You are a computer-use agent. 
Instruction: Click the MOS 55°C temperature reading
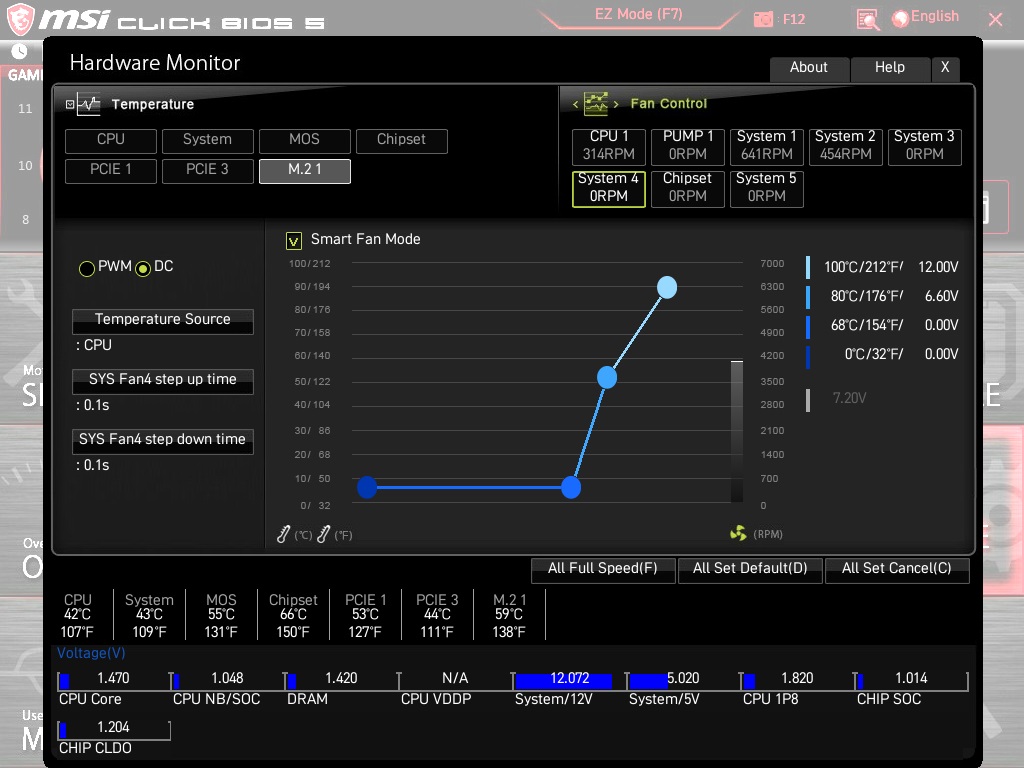pyautogui.click(x=221, y=615)
